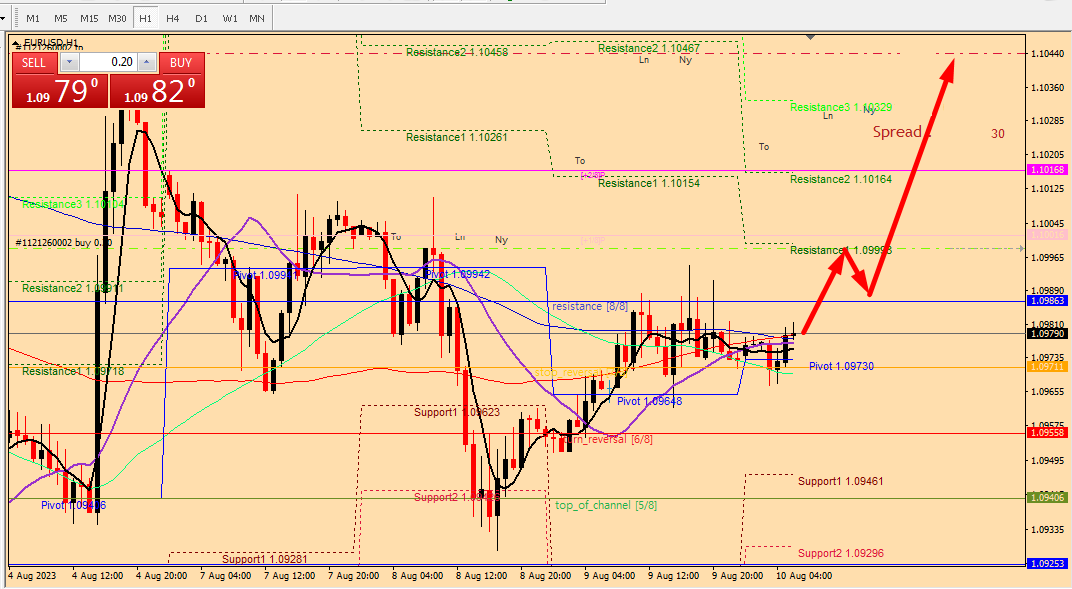Toggle the active H1 timeframe button
The width and height of the screenshot is (1072, 589).
[x=146, y=18]
